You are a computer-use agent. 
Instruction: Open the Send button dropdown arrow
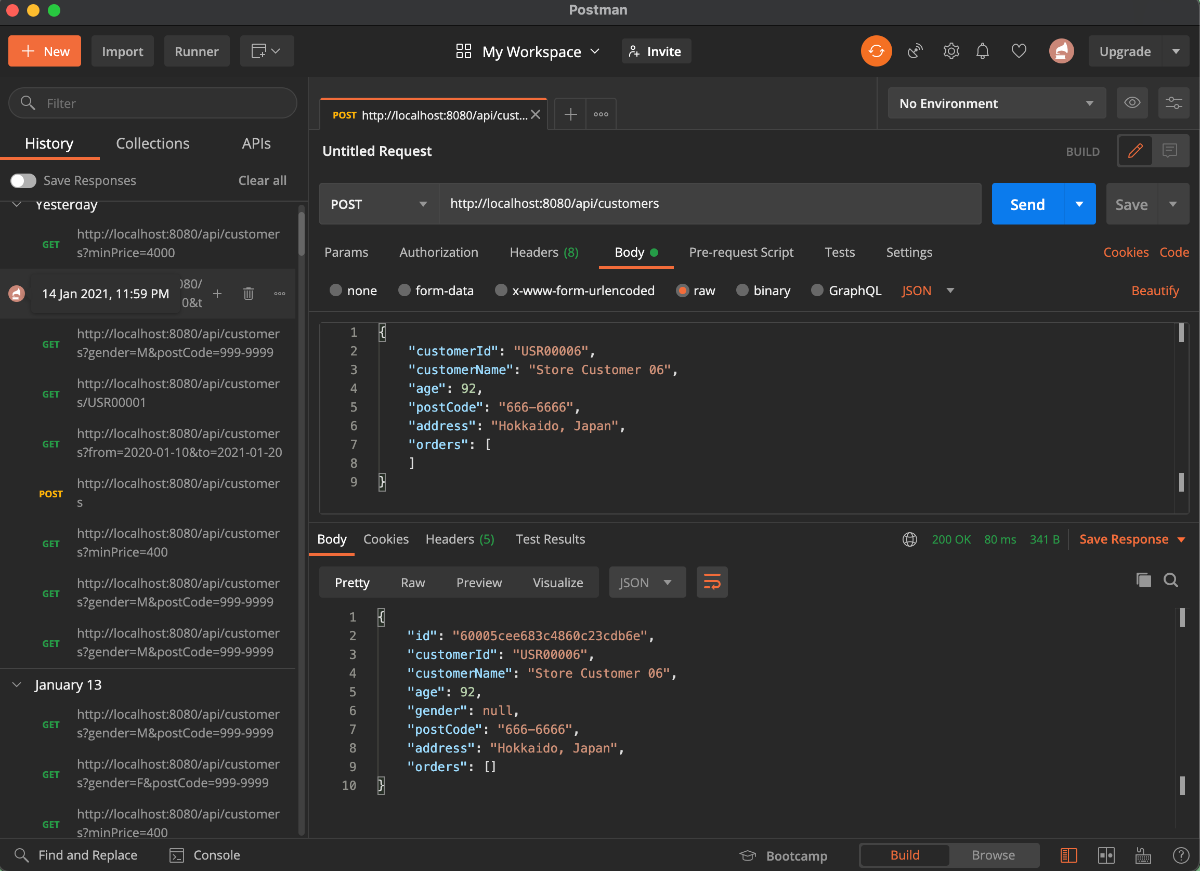pos(1079,204)
